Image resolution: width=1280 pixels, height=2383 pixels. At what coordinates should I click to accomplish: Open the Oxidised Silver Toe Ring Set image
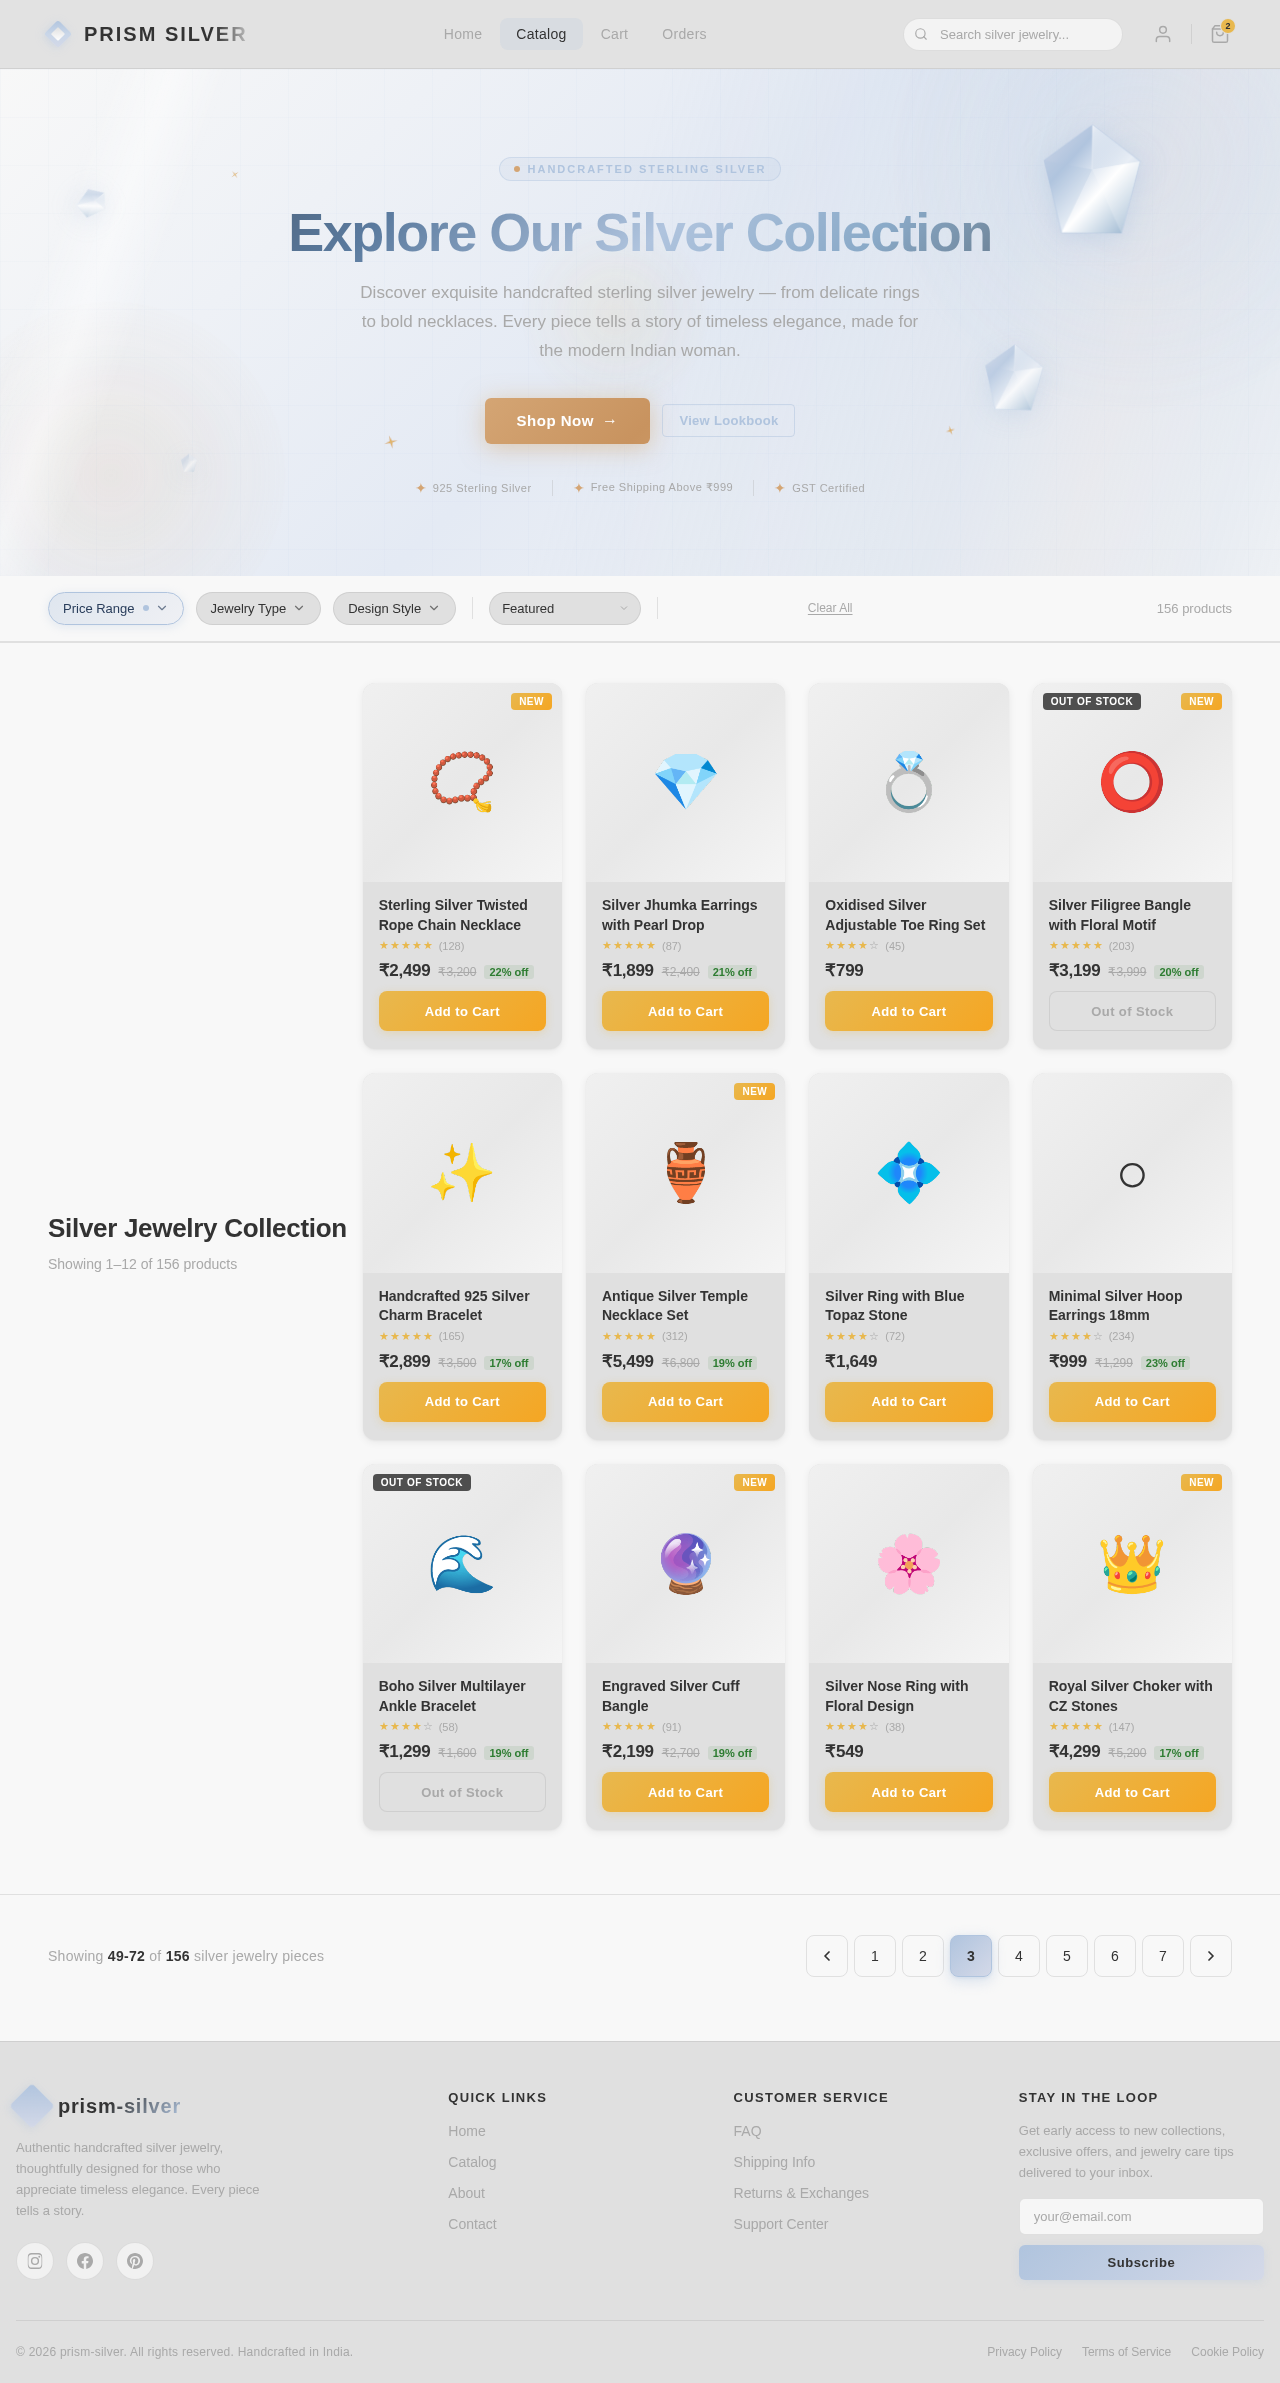(x=909, y=782)
